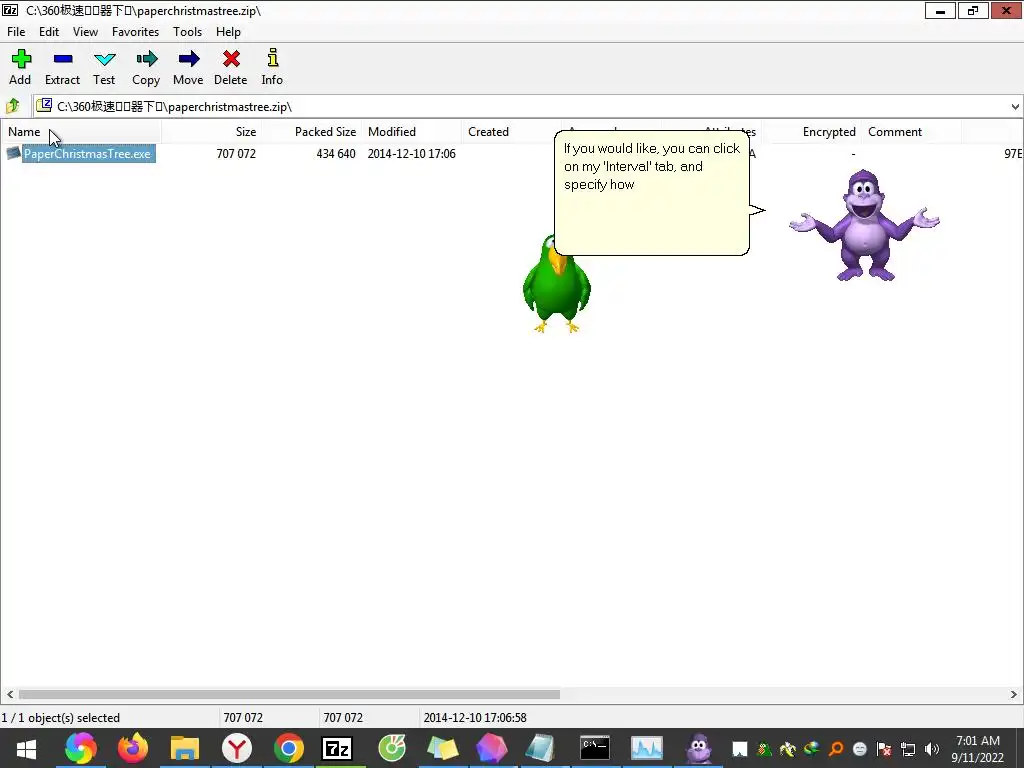The height and width of the screenshot is (768, 1024).
Task: Open the Info toolbar icon
Action: 272,67
